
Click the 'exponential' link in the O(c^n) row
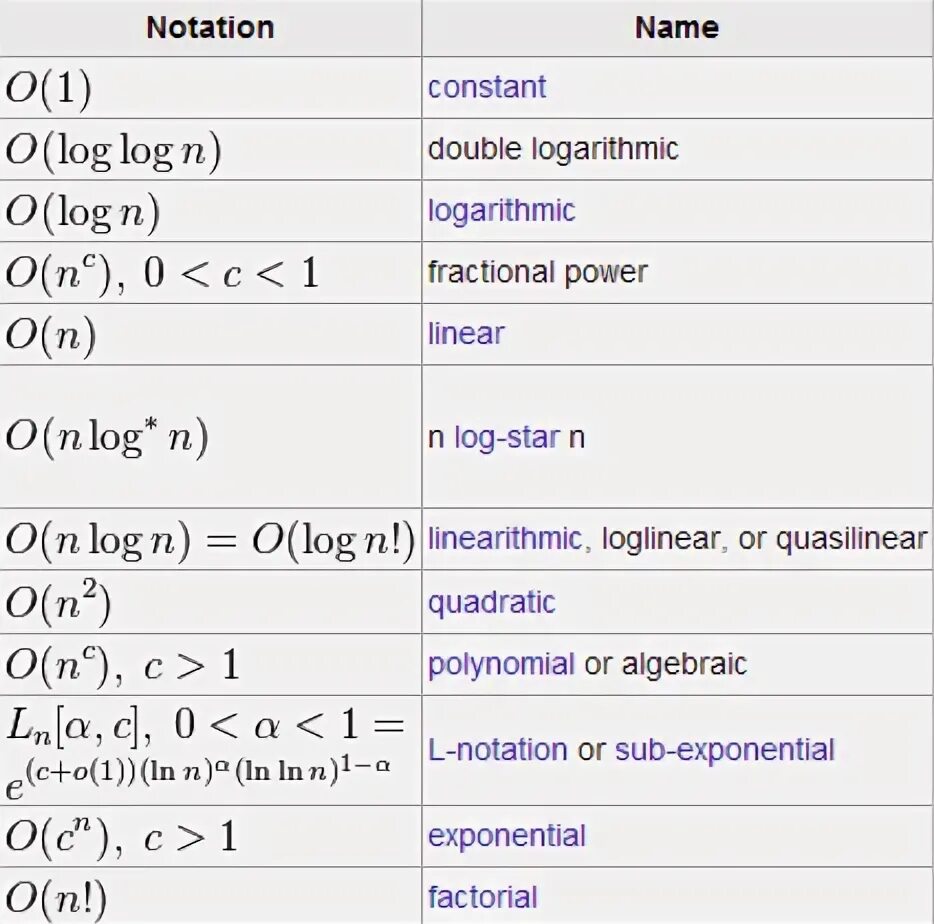[x=507, y=836]
